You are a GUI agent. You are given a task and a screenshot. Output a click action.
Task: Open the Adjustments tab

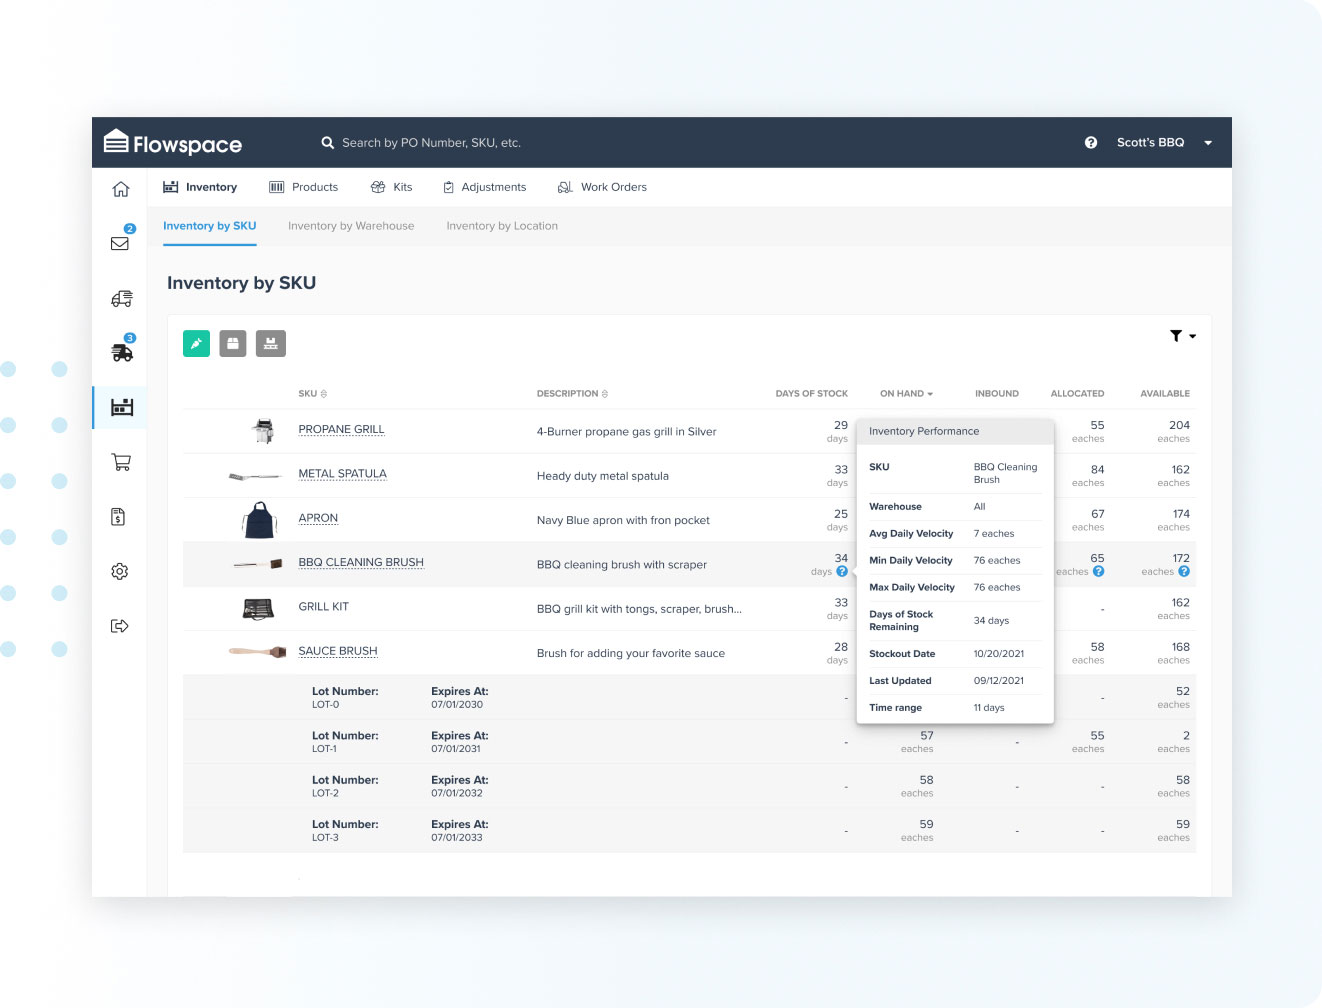tap(484, 187)
